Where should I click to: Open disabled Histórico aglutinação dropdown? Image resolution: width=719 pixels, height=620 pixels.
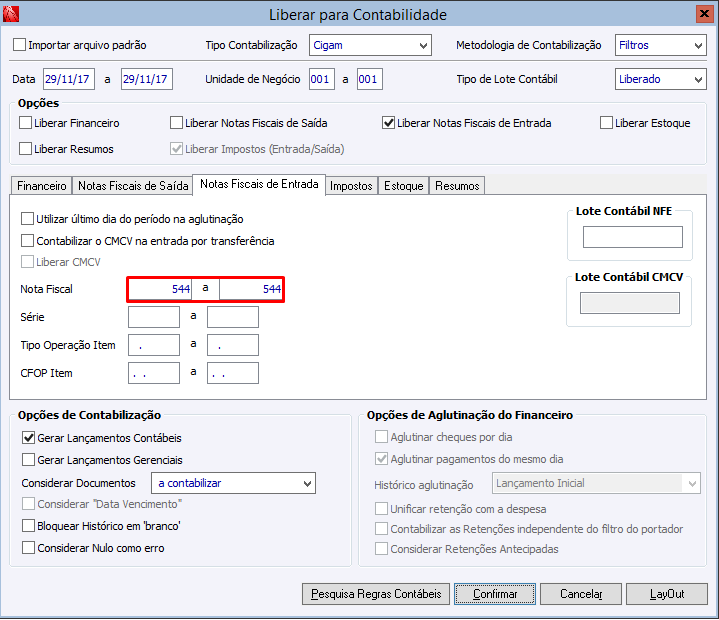(596, 483)
